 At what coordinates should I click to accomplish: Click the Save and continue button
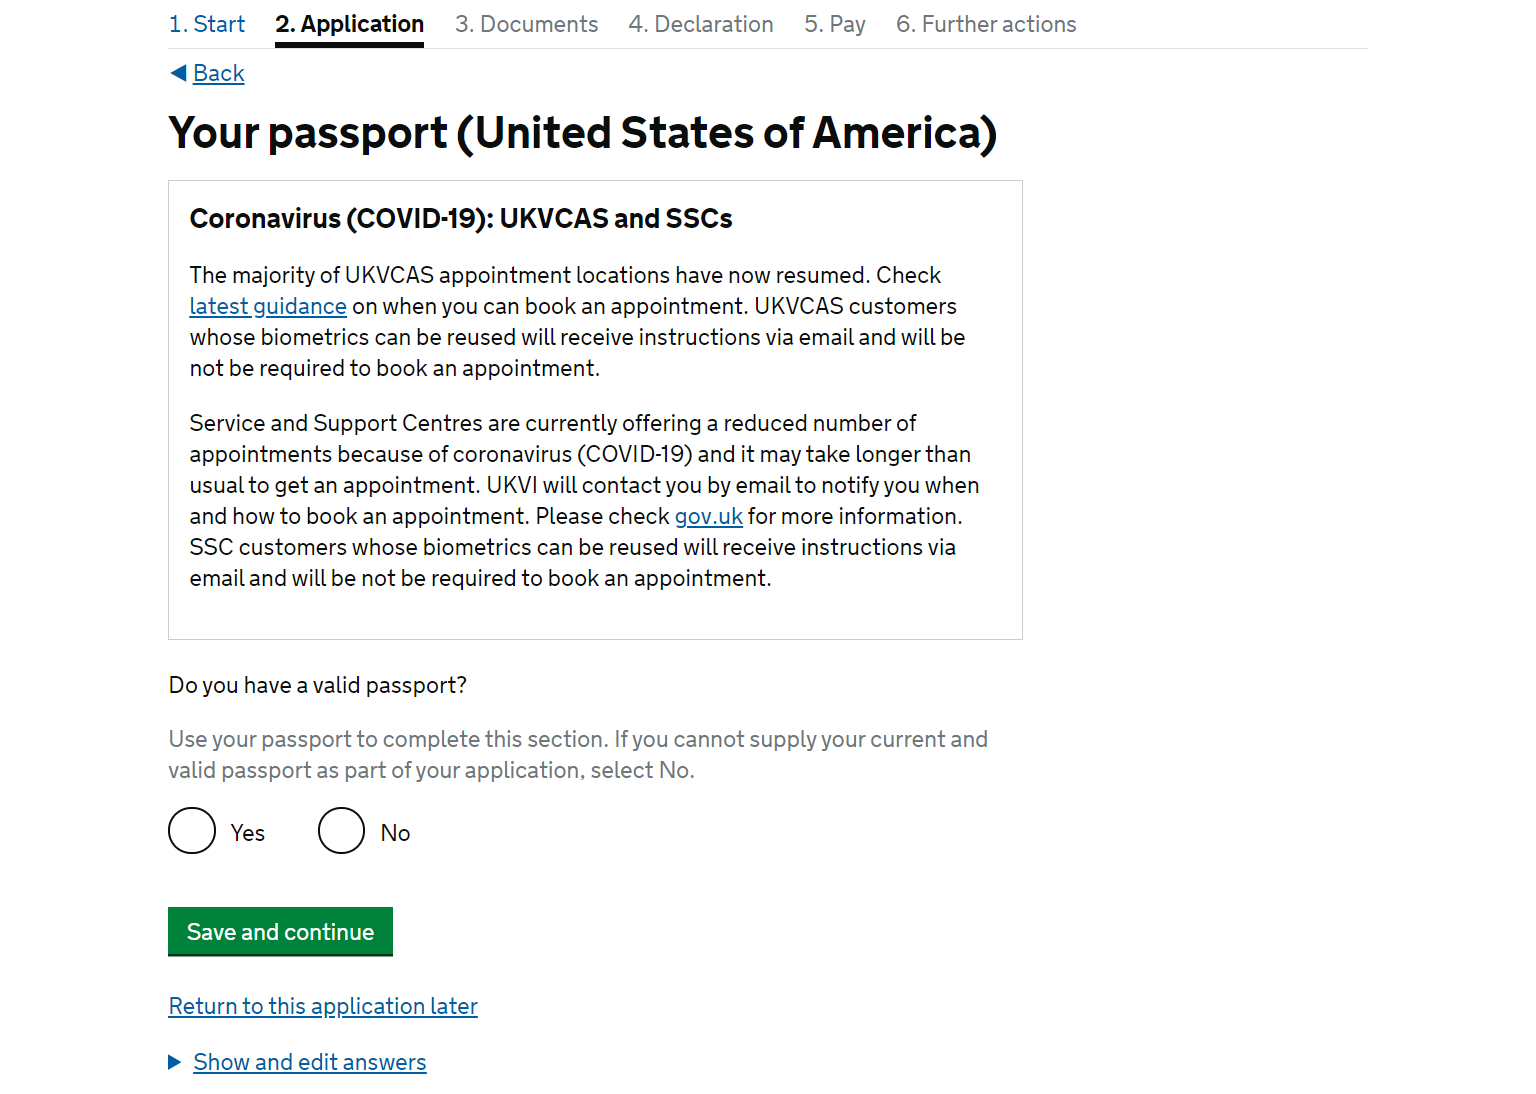click(x=280, y=931)
